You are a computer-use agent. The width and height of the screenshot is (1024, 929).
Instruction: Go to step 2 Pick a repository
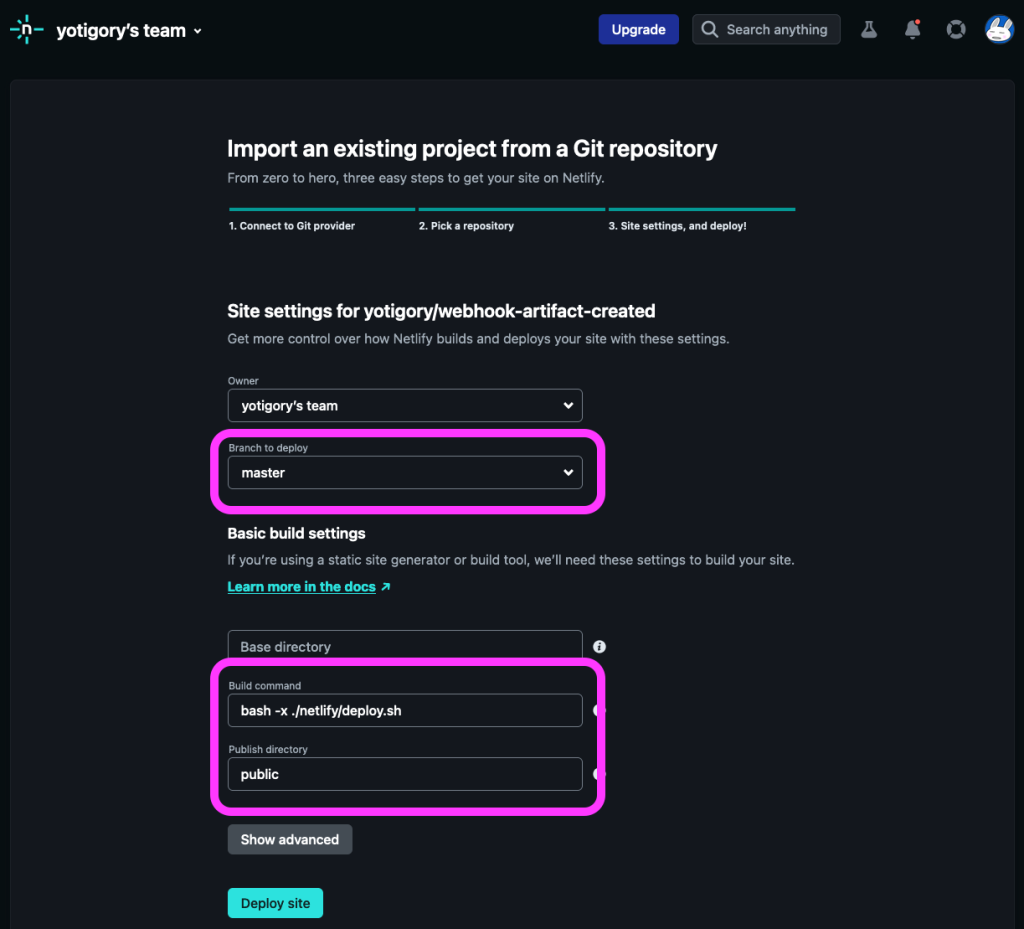tap(466, 226)
